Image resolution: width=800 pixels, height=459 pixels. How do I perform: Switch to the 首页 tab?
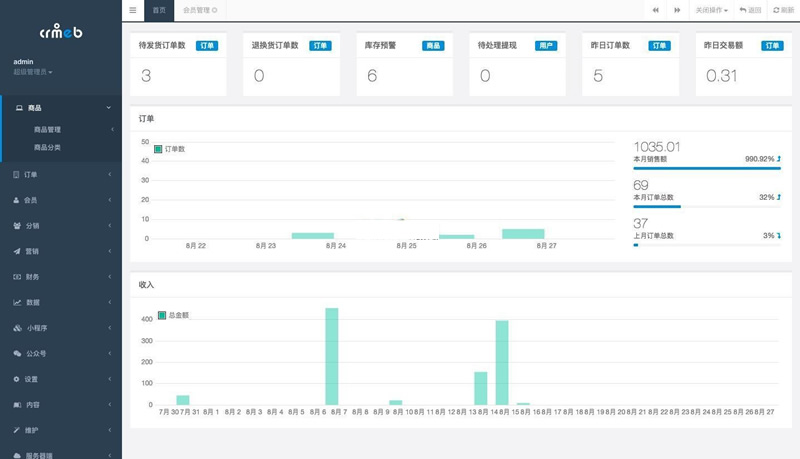[x=159, y=10]
